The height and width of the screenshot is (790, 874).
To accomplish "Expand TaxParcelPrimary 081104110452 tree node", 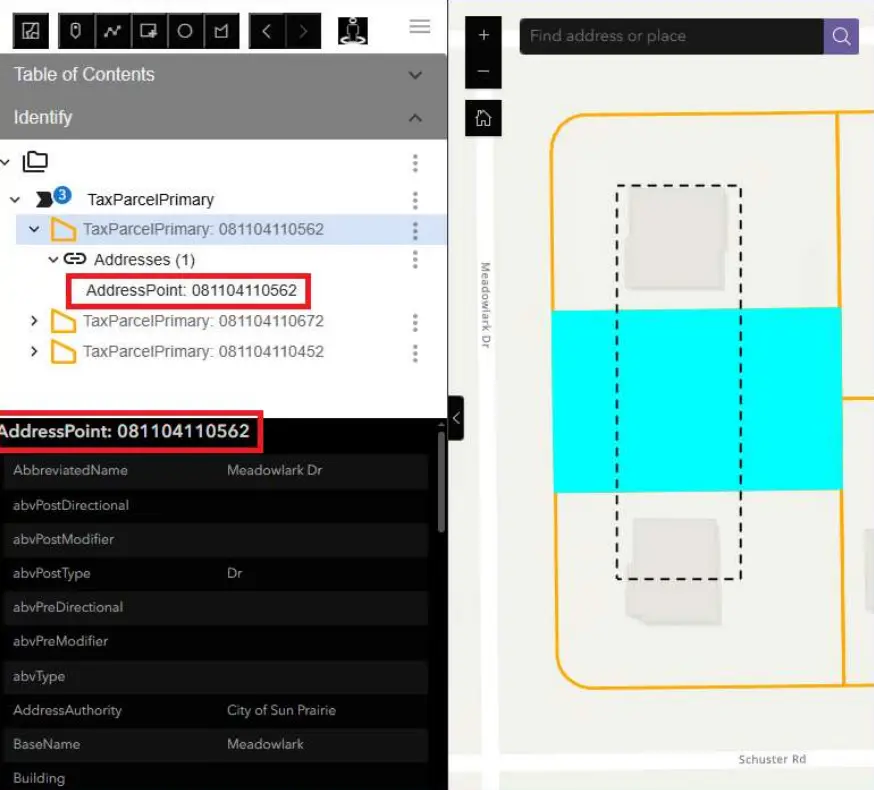I will [35, 352].
